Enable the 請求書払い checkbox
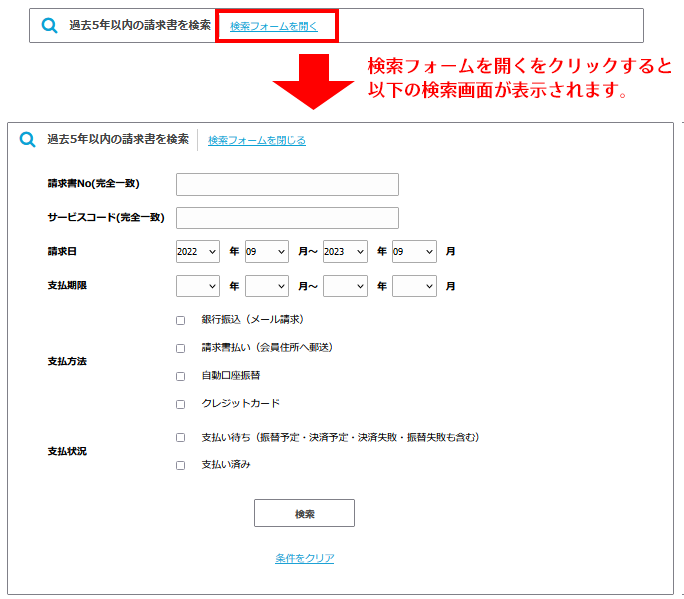The height and width of the screenshot is (599, 684). (x=181, y=348)
